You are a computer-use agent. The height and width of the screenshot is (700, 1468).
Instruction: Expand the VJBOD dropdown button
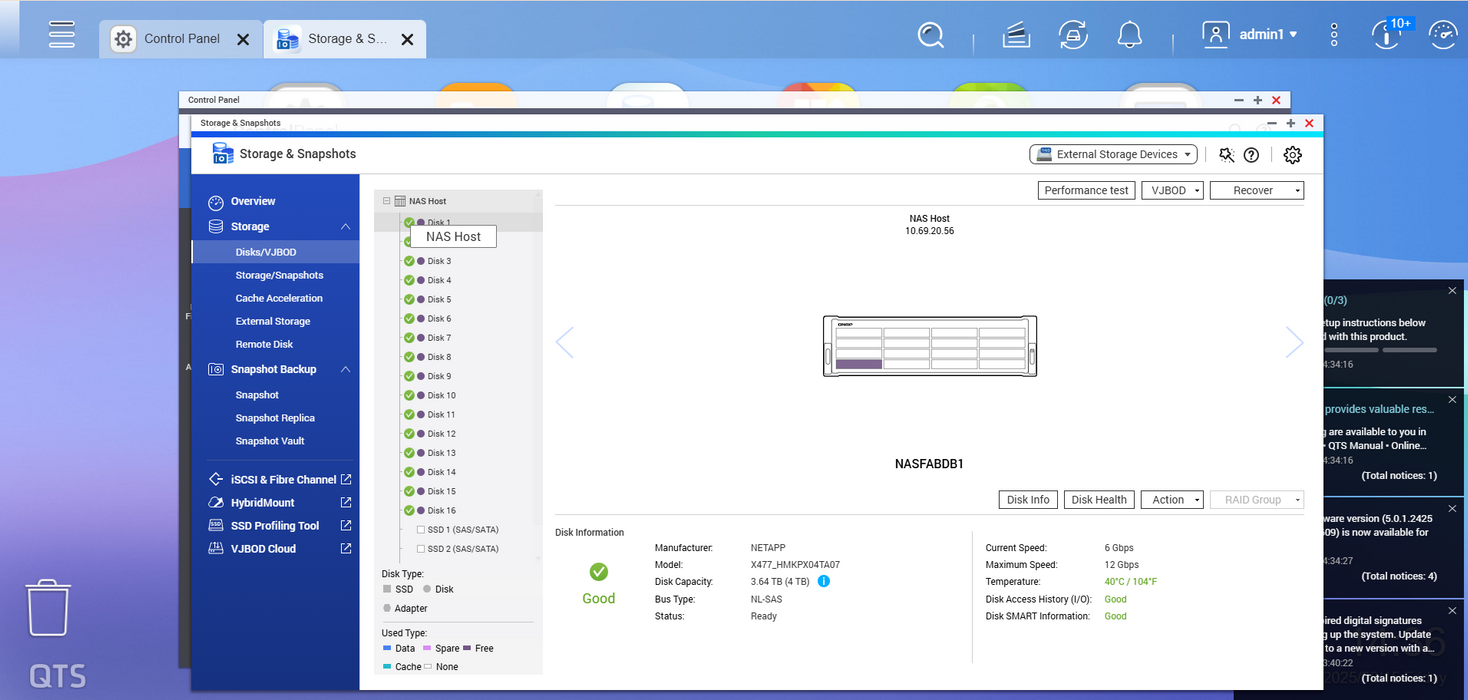click(1172, 190)
